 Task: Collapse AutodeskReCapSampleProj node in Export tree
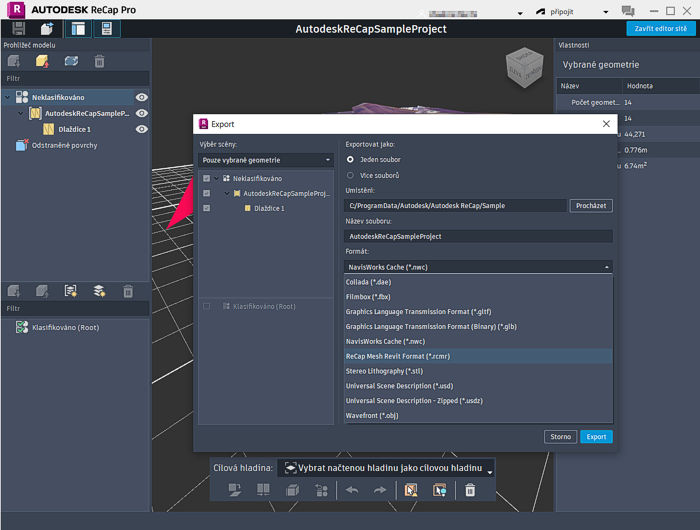pos(227,193)
